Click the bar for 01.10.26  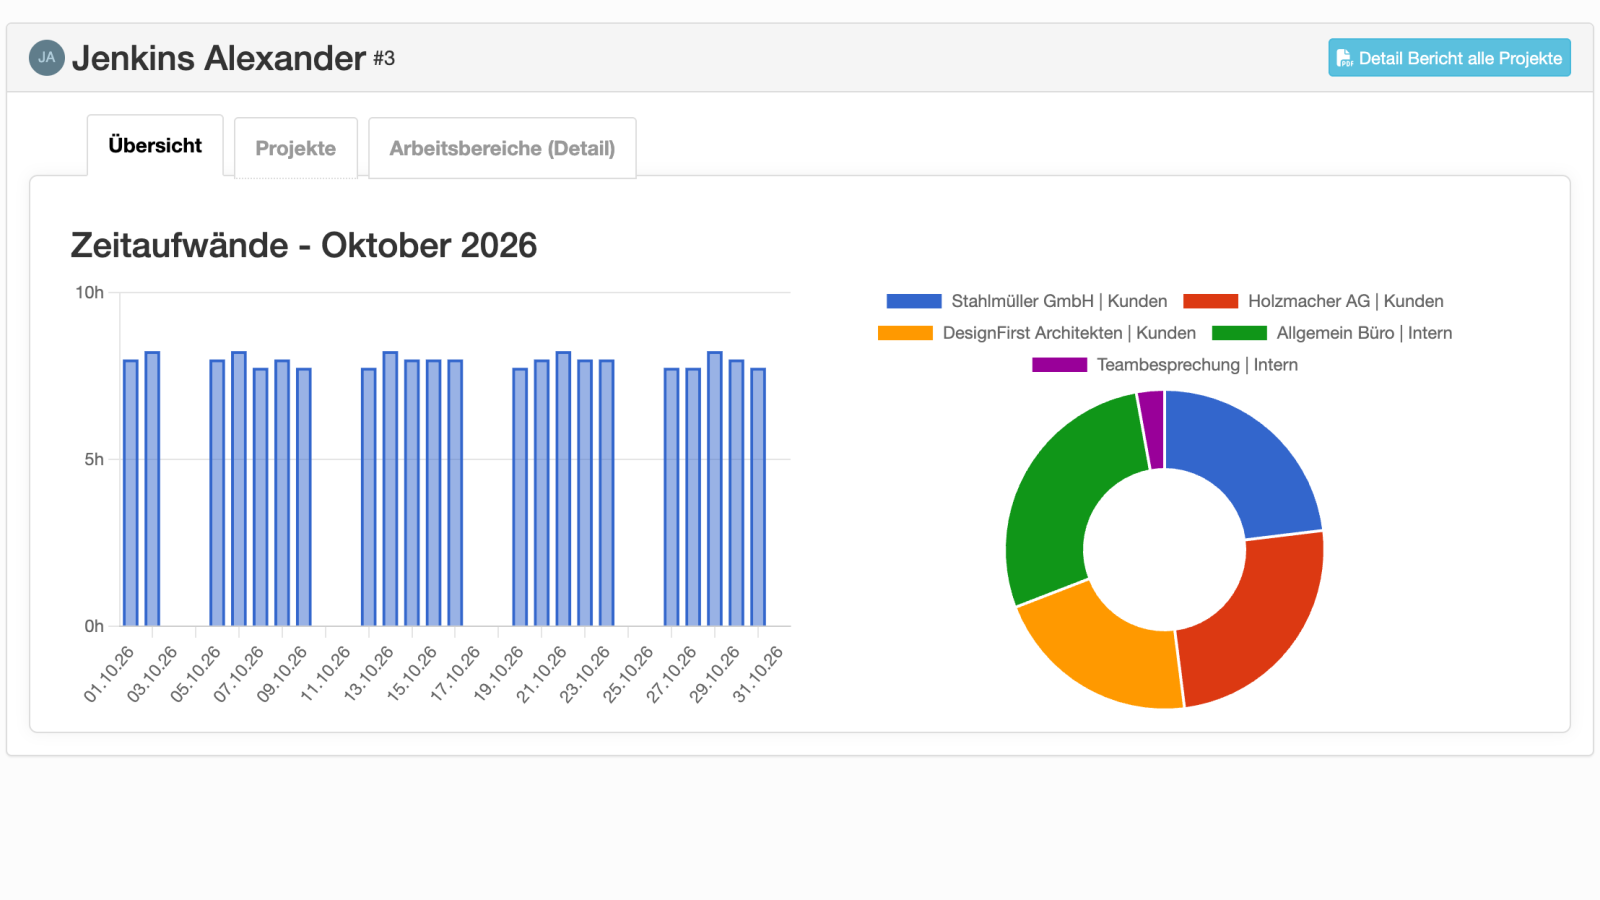click(x=131, y=493)
